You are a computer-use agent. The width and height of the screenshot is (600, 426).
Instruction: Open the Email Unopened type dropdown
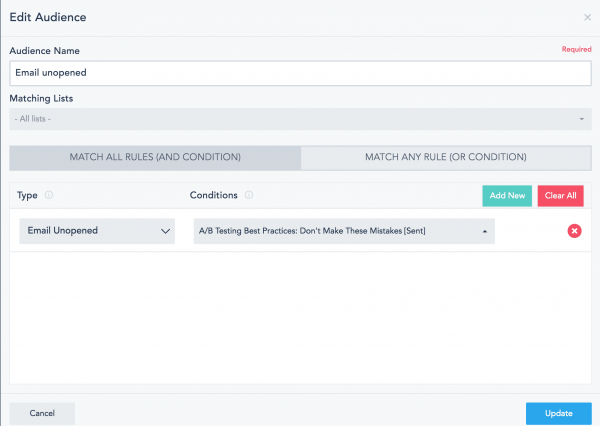pos(97,231)
